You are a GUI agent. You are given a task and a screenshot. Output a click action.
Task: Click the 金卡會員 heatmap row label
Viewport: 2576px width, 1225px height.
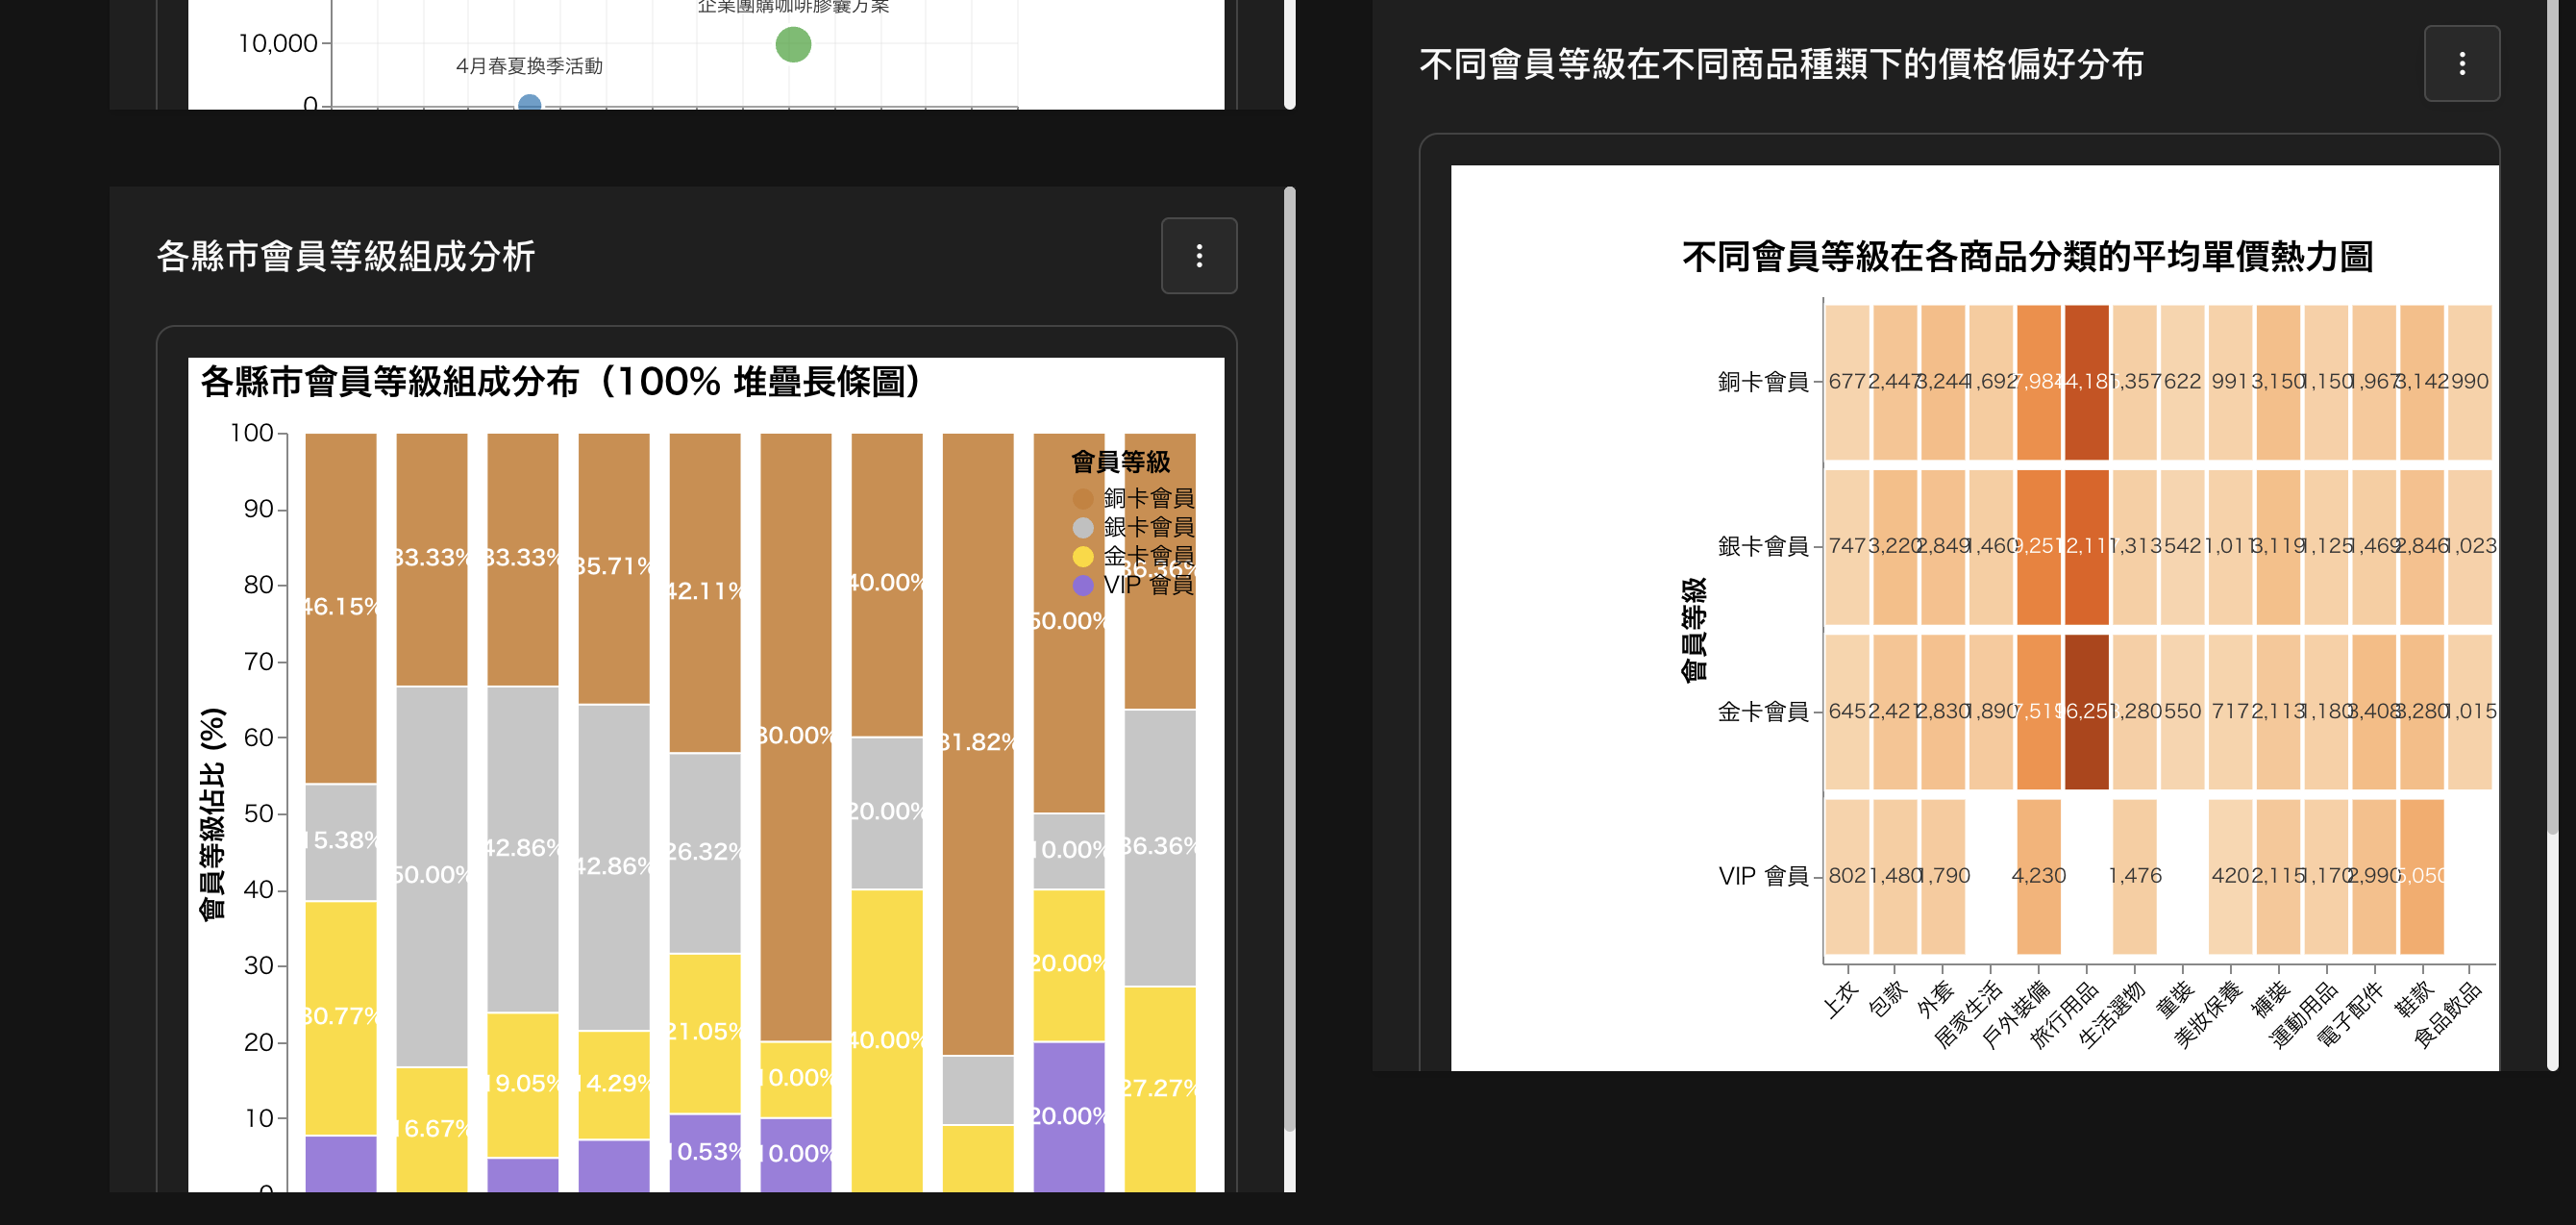[1763, 712]
